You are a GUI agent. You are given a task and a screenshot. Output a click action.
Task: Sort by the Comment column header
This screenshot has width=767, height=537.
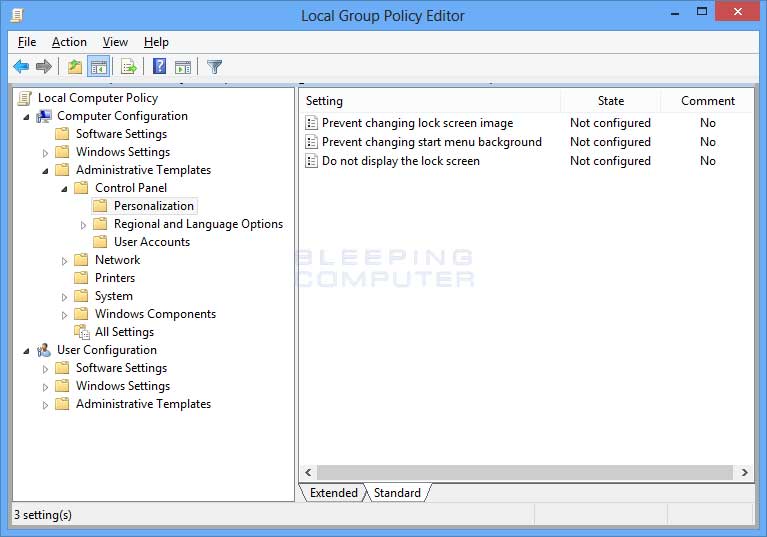(x=707, y=101)
